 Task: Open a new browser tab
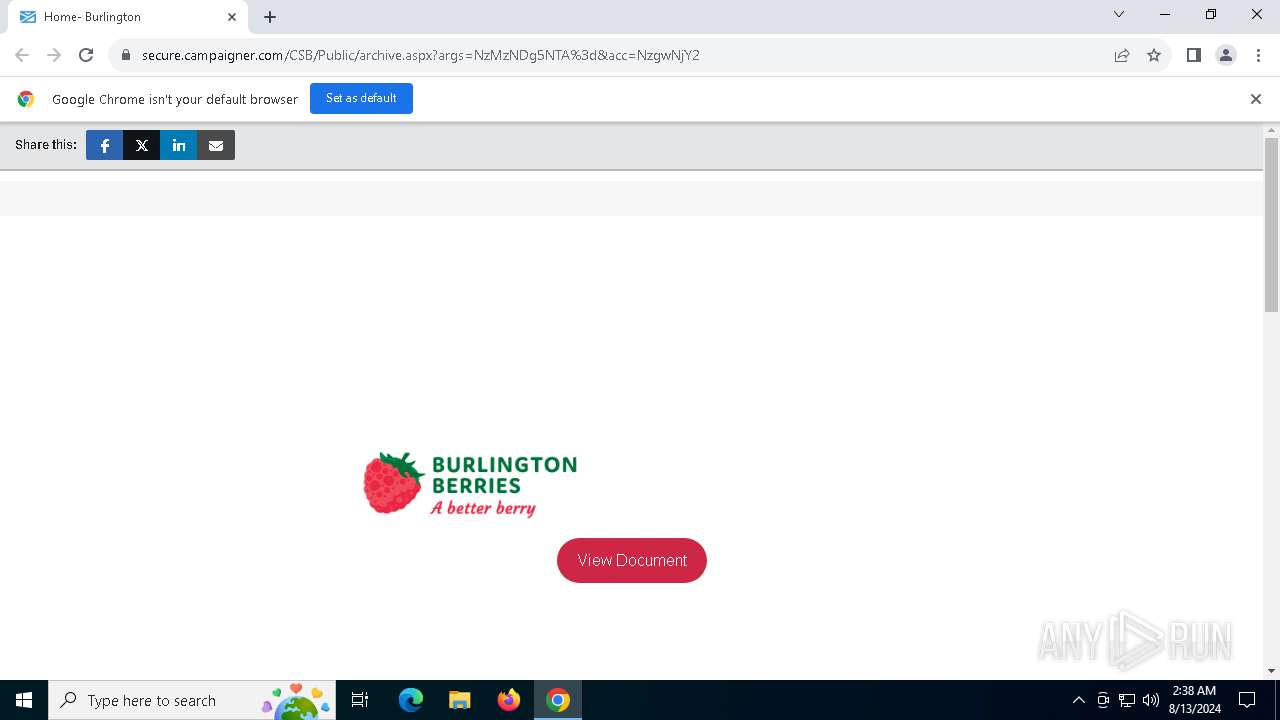point(270,17)
